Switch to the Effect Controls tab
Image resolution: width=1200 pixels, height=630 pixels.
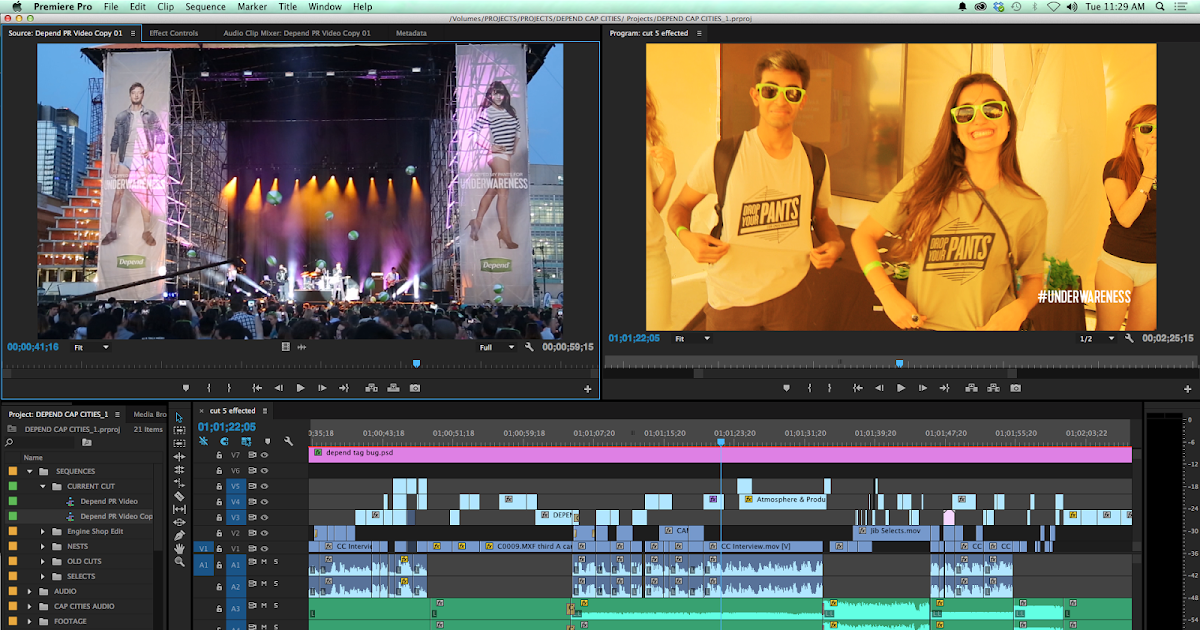174,33
